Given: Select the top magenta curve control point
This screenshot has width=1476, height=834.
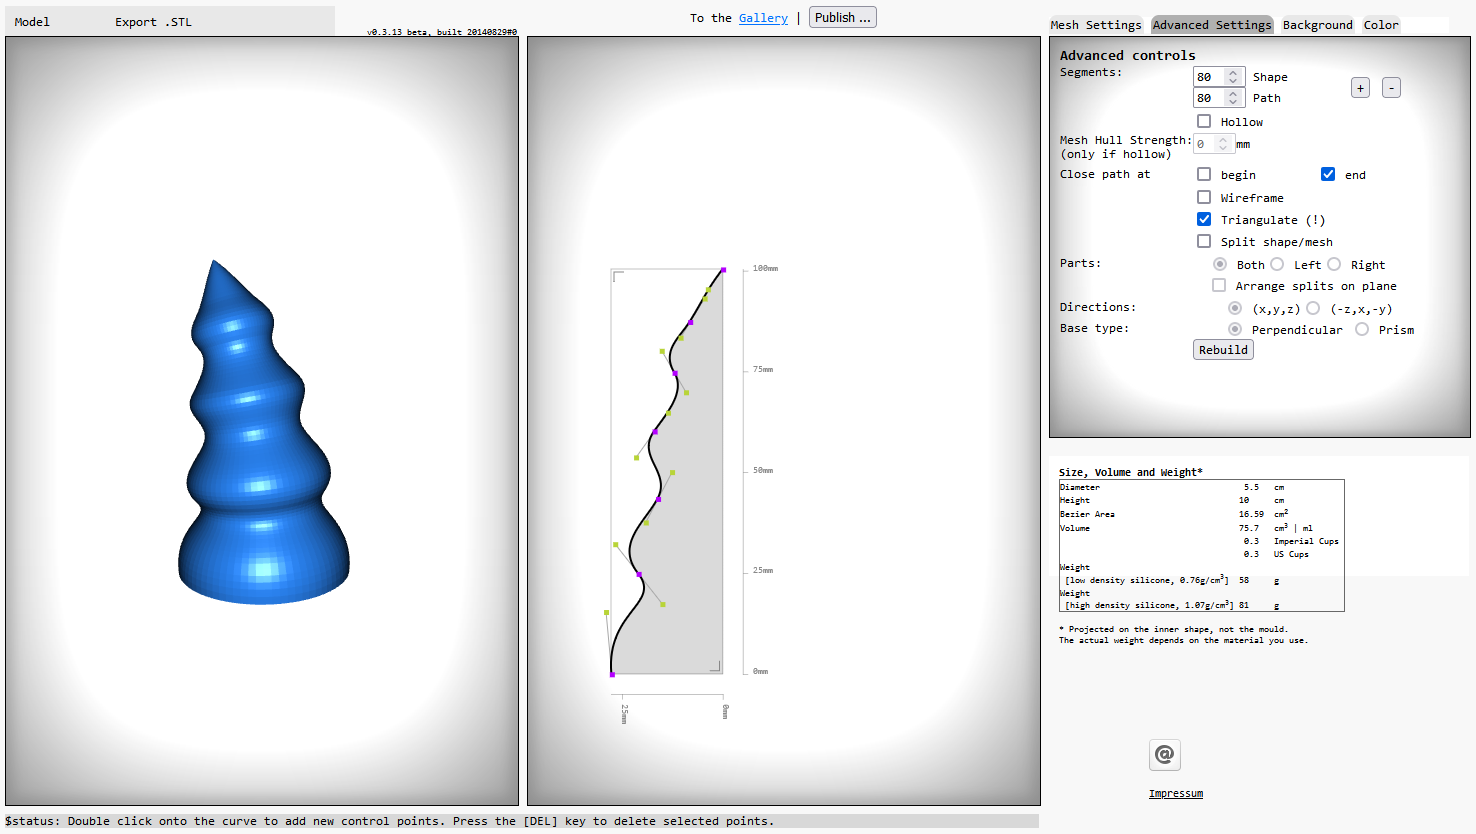Looking at the screenshot, I should (x=723, y=270).
